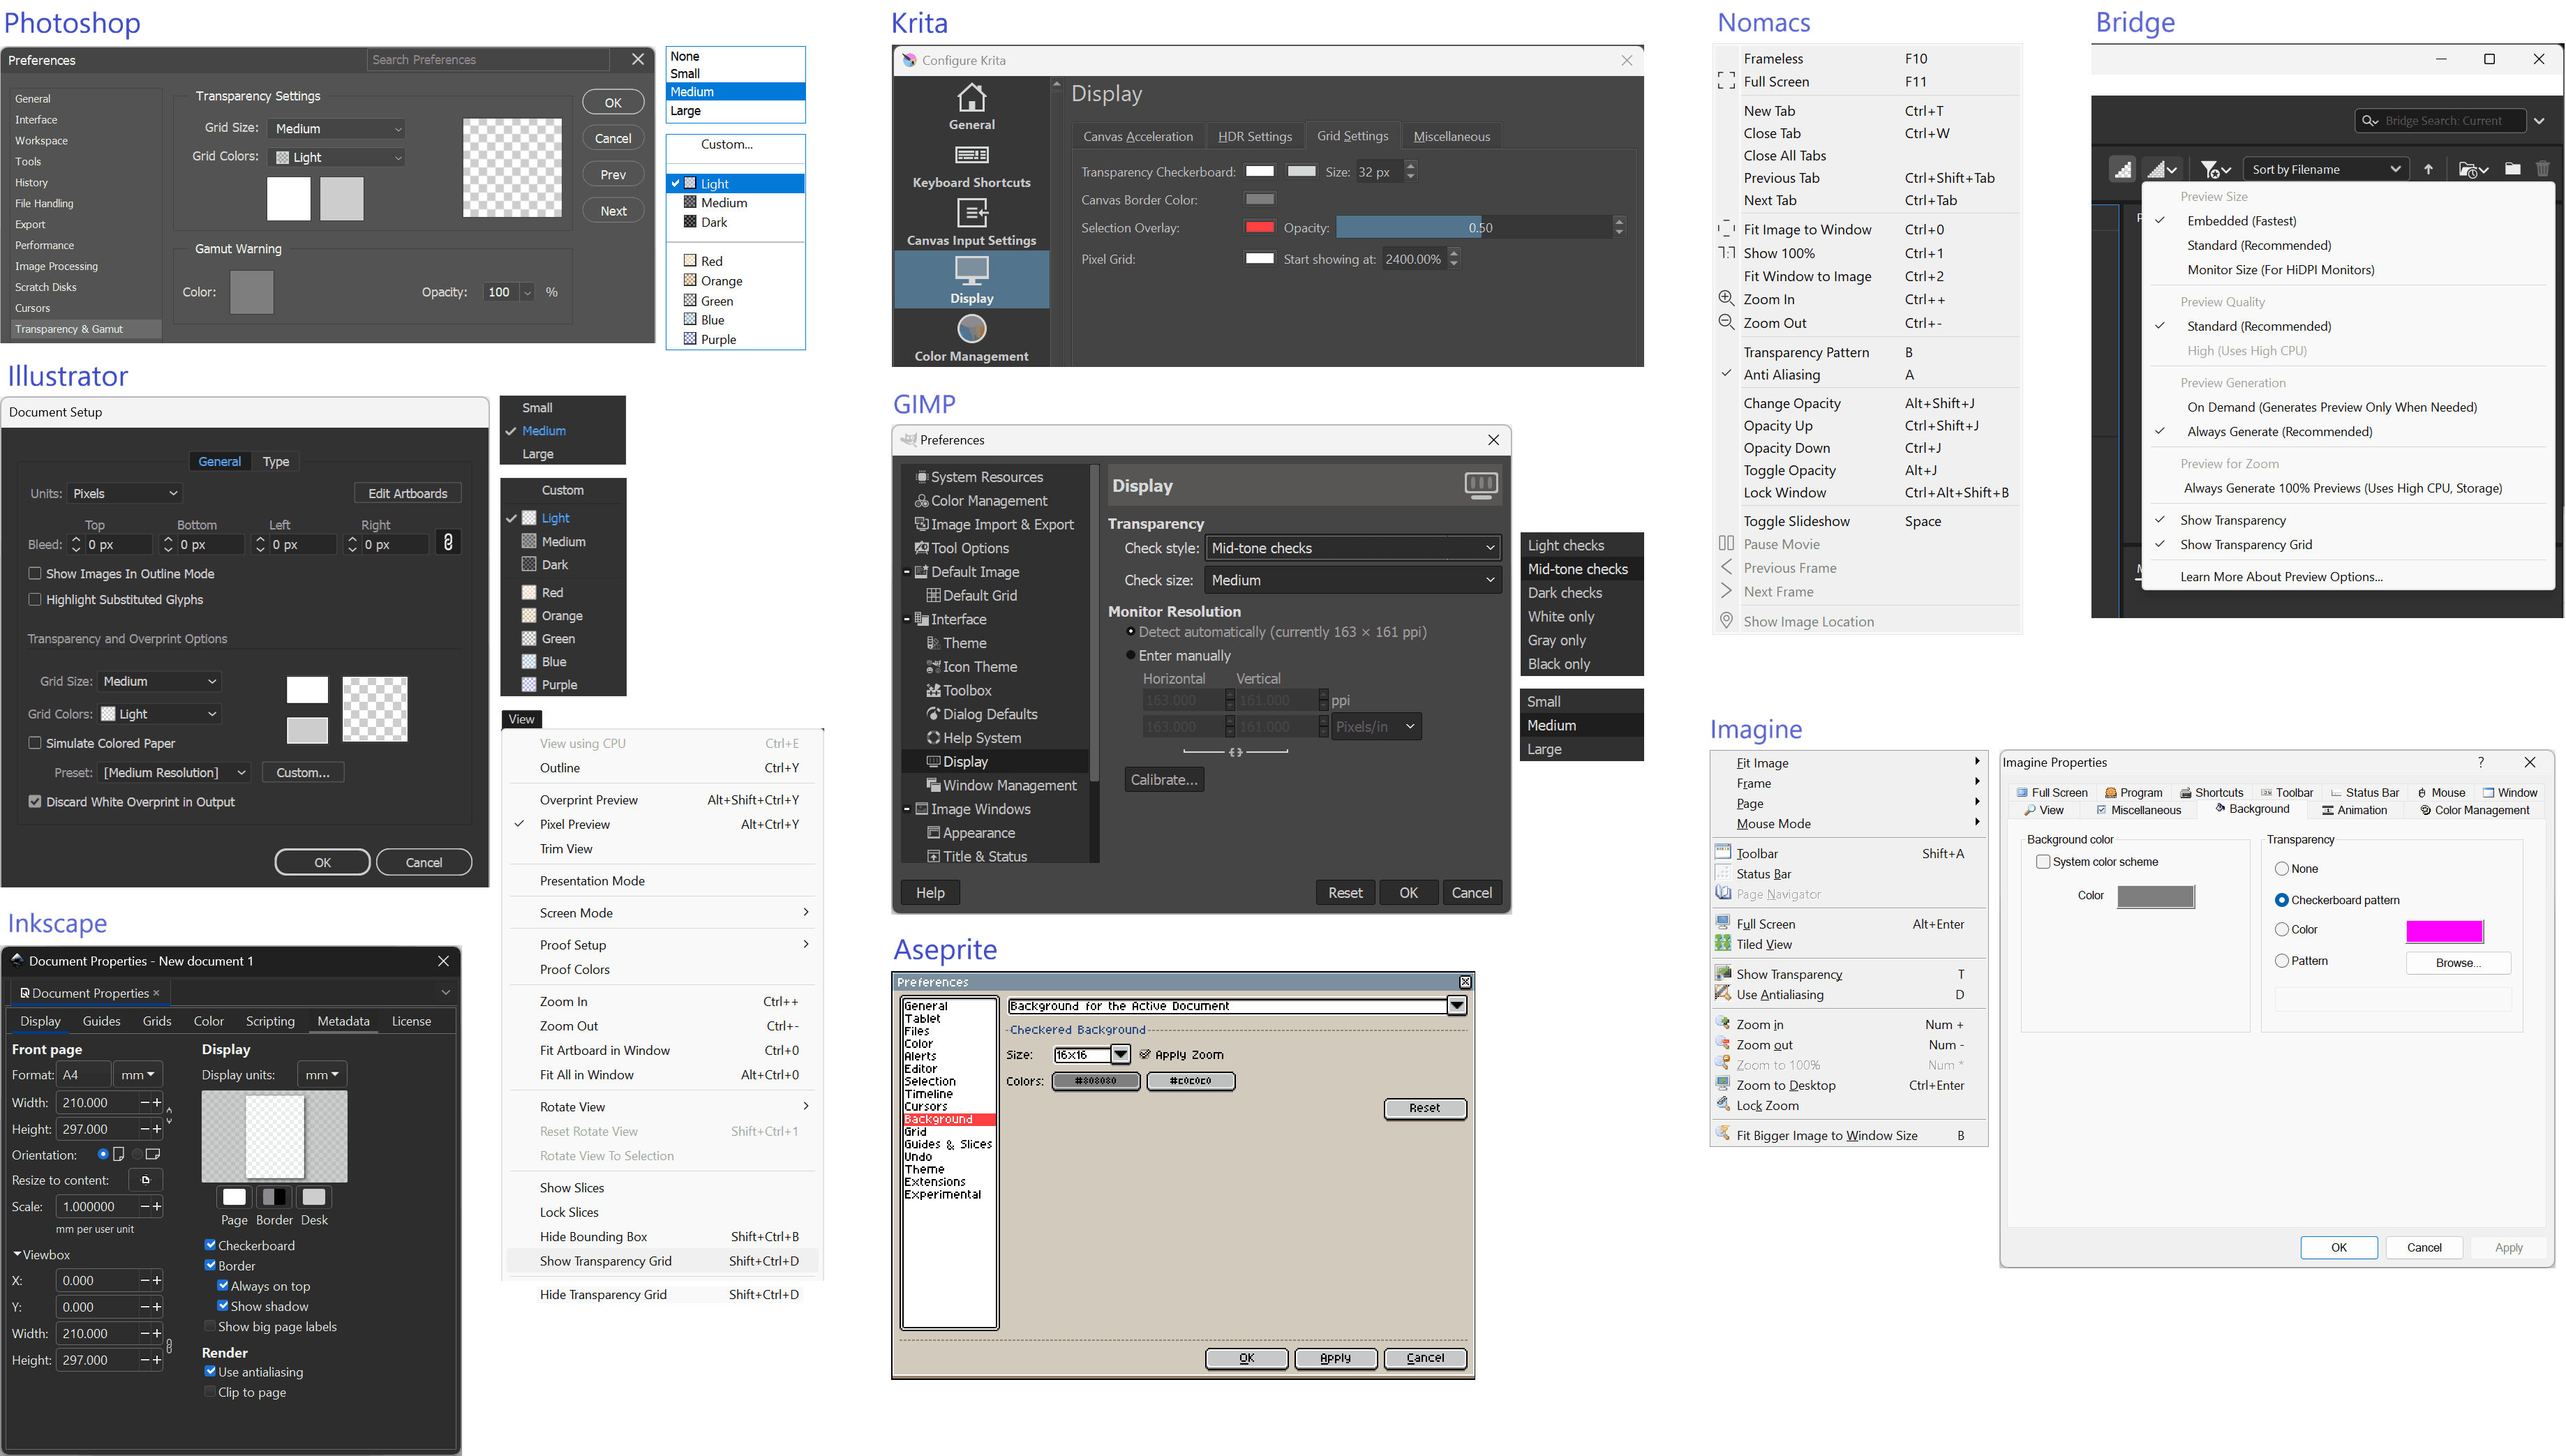Choose Show Transparency Grid in Illustrator View menu

606,1261
